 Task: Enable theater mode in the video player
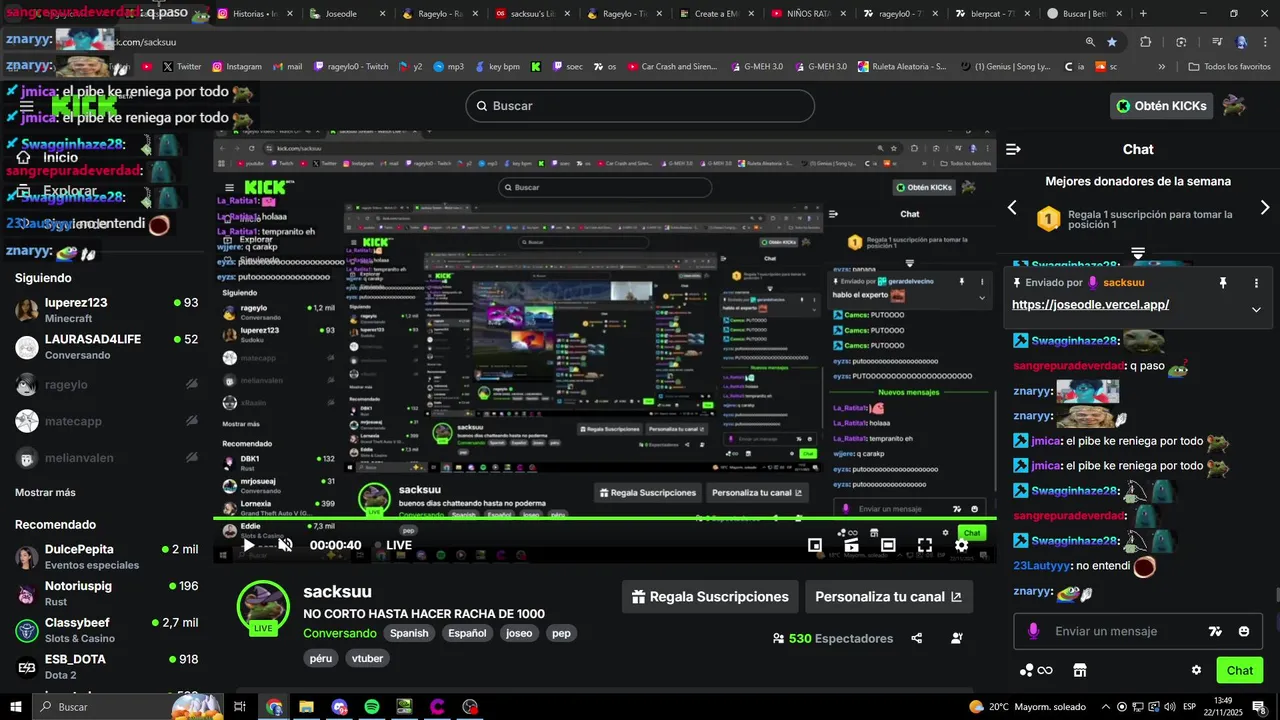point(888,545)
